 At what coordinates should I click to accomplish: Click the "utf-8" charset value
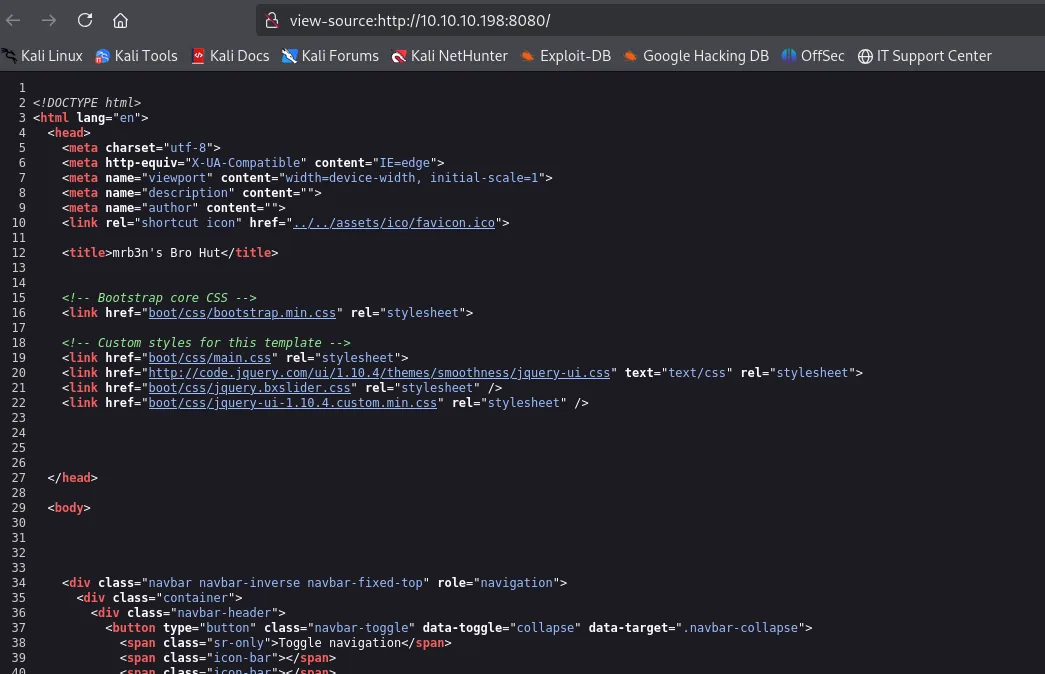(x=188, y=147)
